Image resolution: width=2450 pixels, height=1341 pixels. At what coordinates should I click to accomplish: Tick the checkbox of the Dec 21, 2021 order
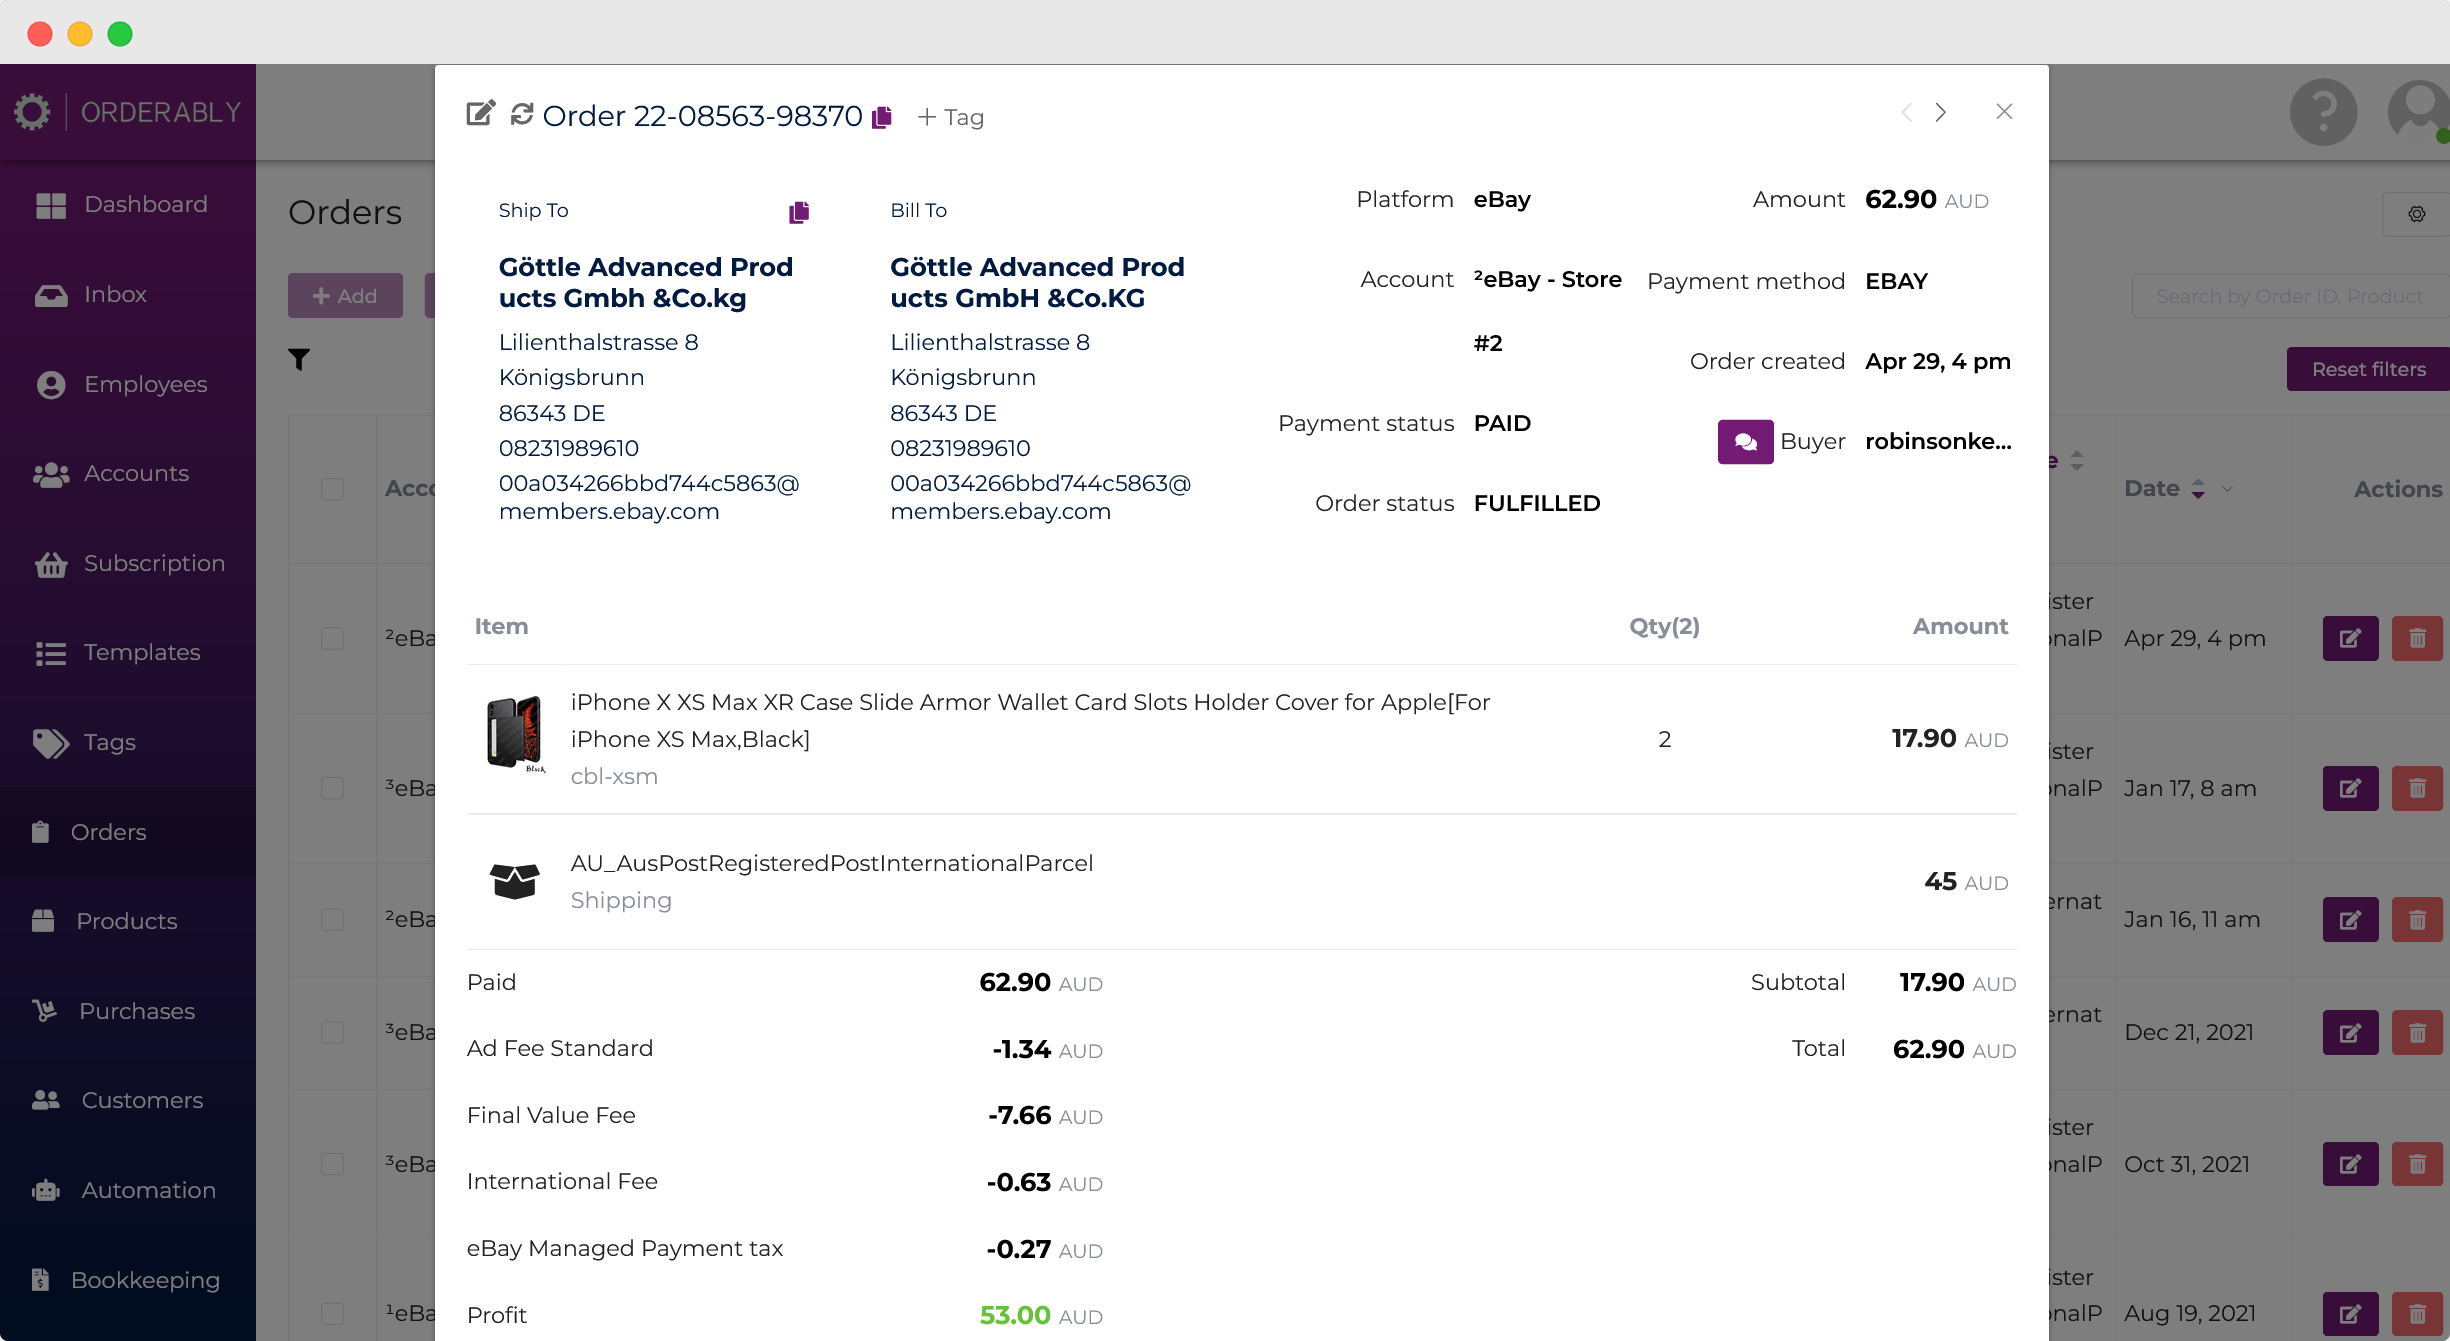click(x=333, y=1032)
